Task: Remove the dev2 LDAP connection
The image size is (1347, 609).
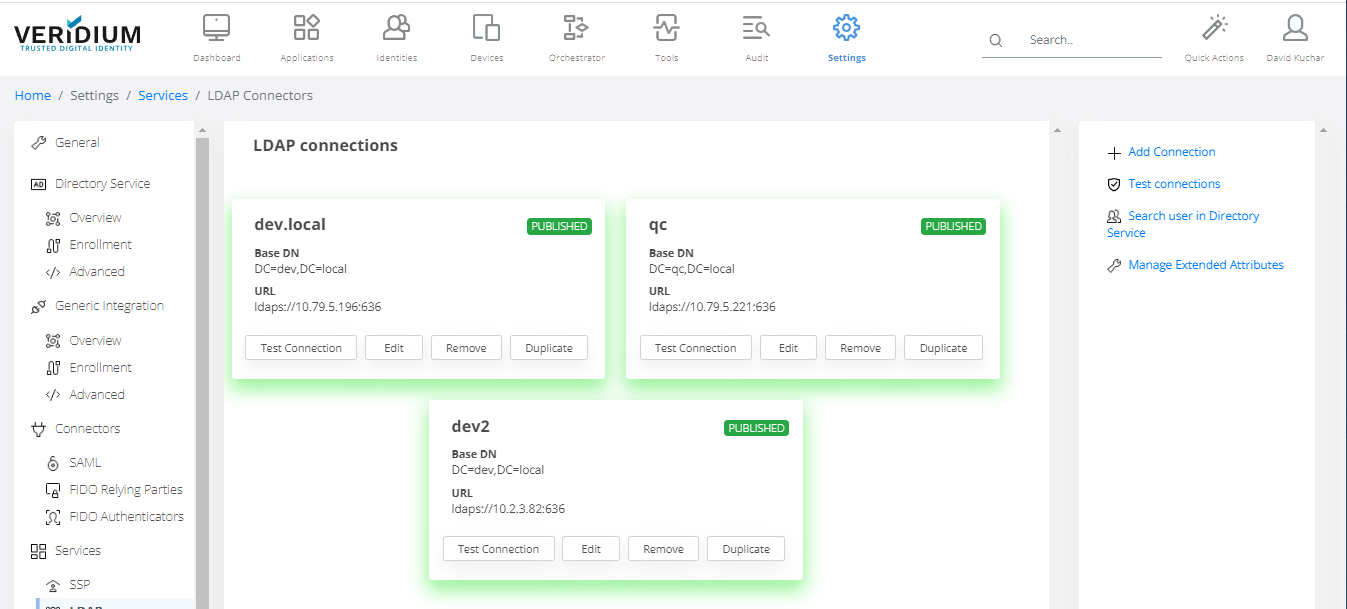Action: [x=663, y=549]
